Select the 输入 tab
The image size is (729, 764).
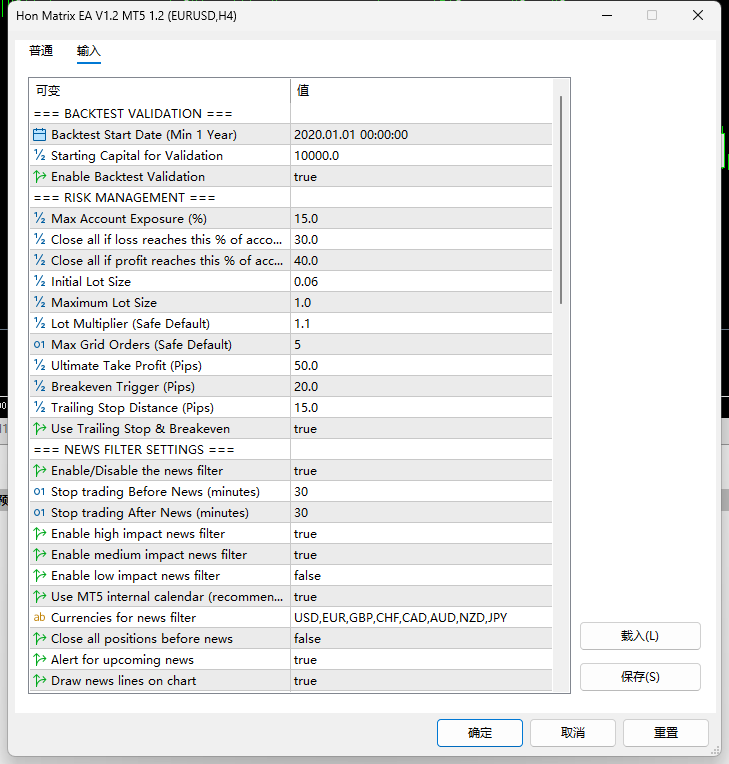89,51
